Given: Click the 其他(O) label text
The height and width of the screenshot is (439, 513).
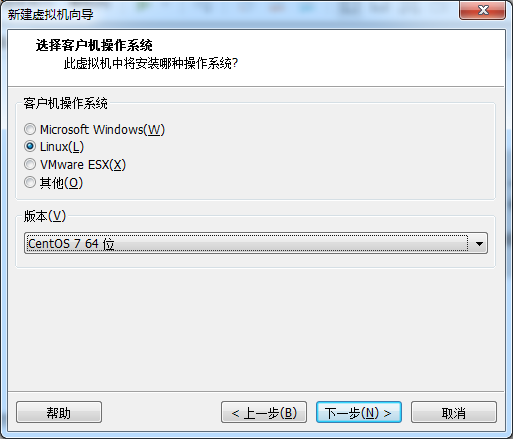Looking at the screenshot, I should pos(61,182).
